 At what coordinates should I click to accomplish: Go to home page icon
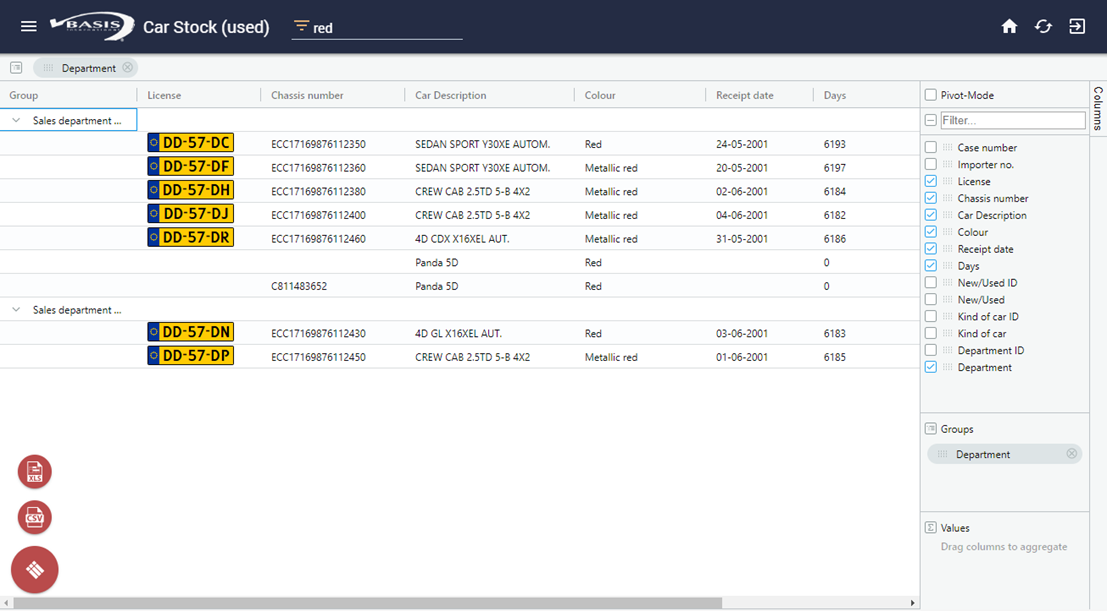click(1010, 26)
